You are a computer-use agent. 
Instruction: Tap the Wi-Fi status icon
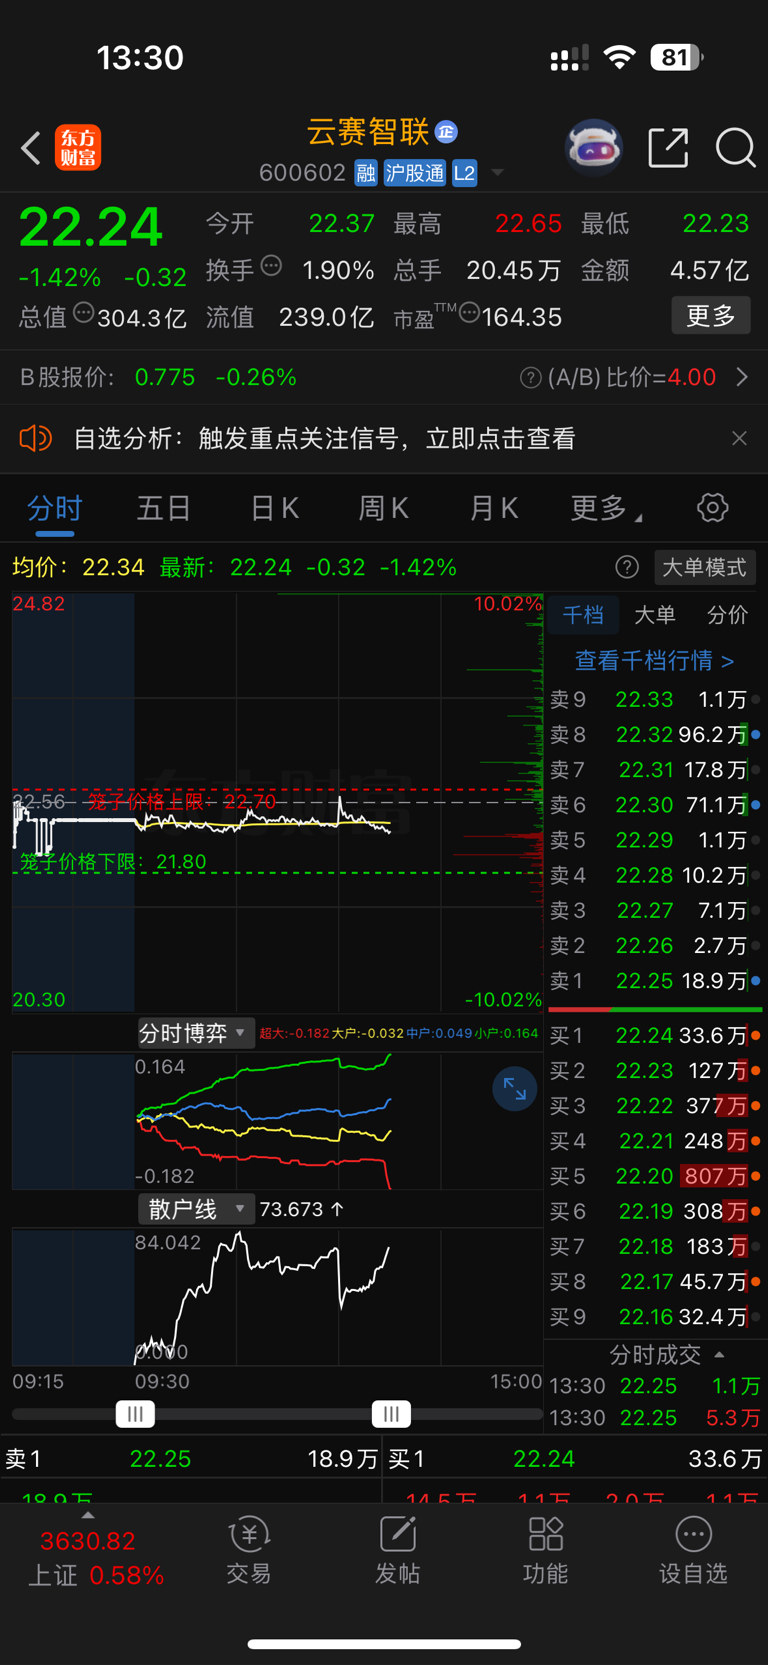(620, 58)
